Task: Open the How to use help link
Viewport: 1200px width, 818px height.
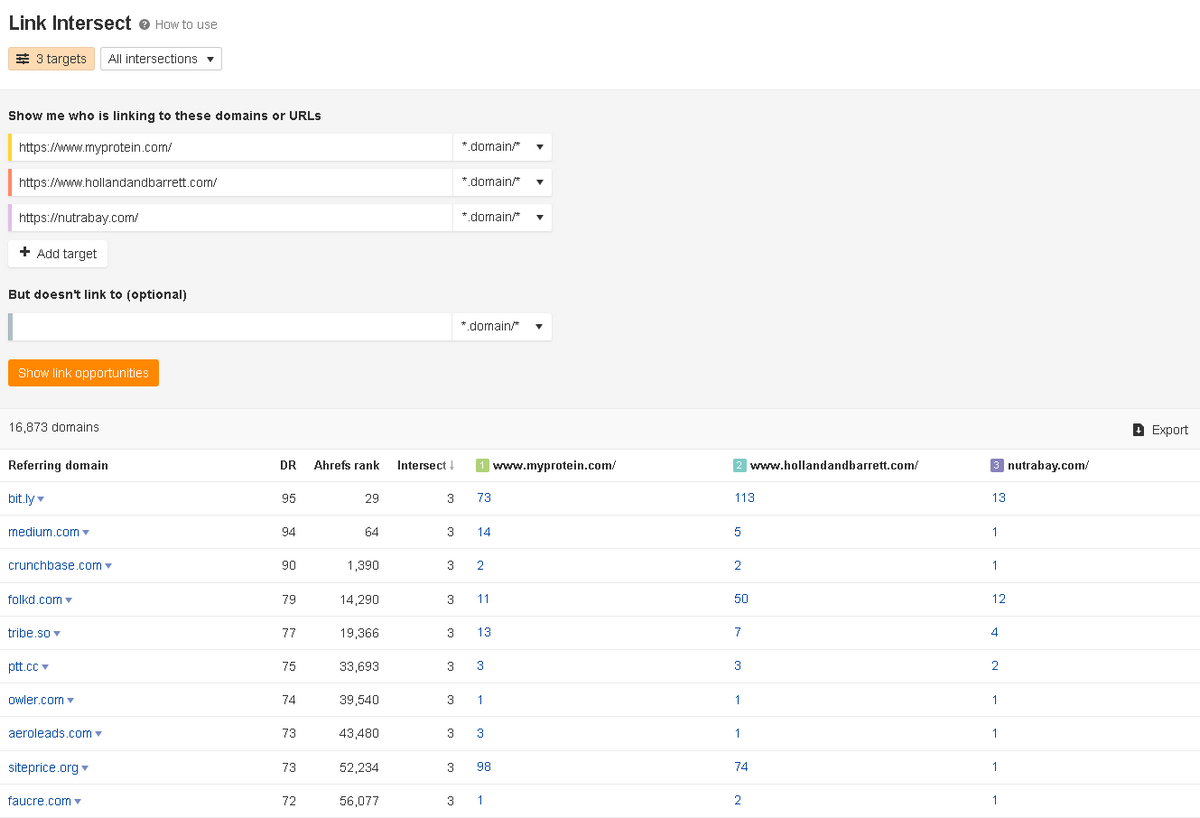Action: (x=178, y=24)
